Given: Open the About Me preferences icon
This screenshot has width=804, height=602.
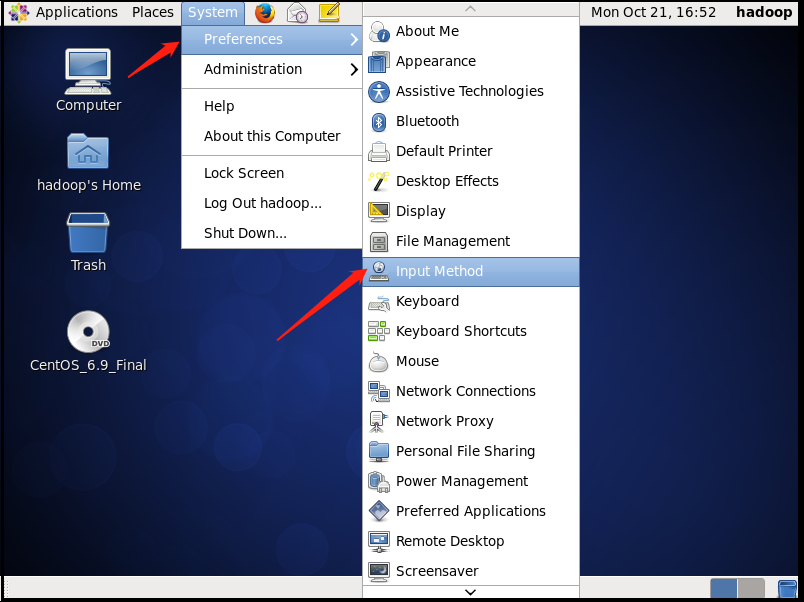Looking at the screenshot, I should pyautogui.click(x=379, y=31).
